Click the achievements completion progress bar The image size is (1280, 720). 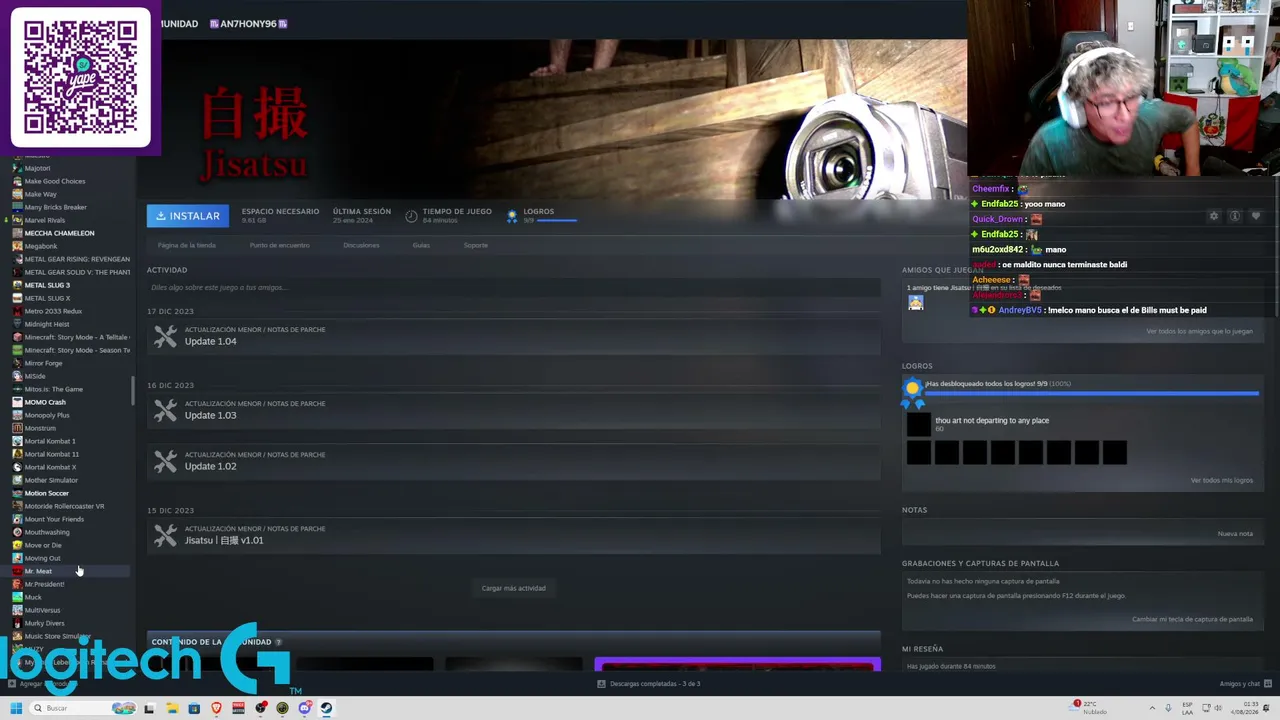click(x=1091, y=394)
